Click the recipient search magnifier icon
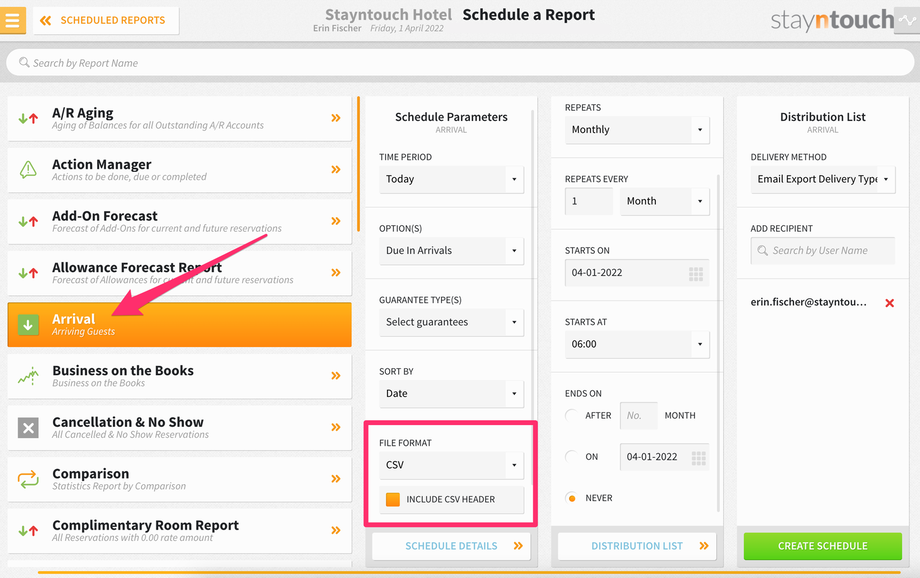 (x=763, y=251)
